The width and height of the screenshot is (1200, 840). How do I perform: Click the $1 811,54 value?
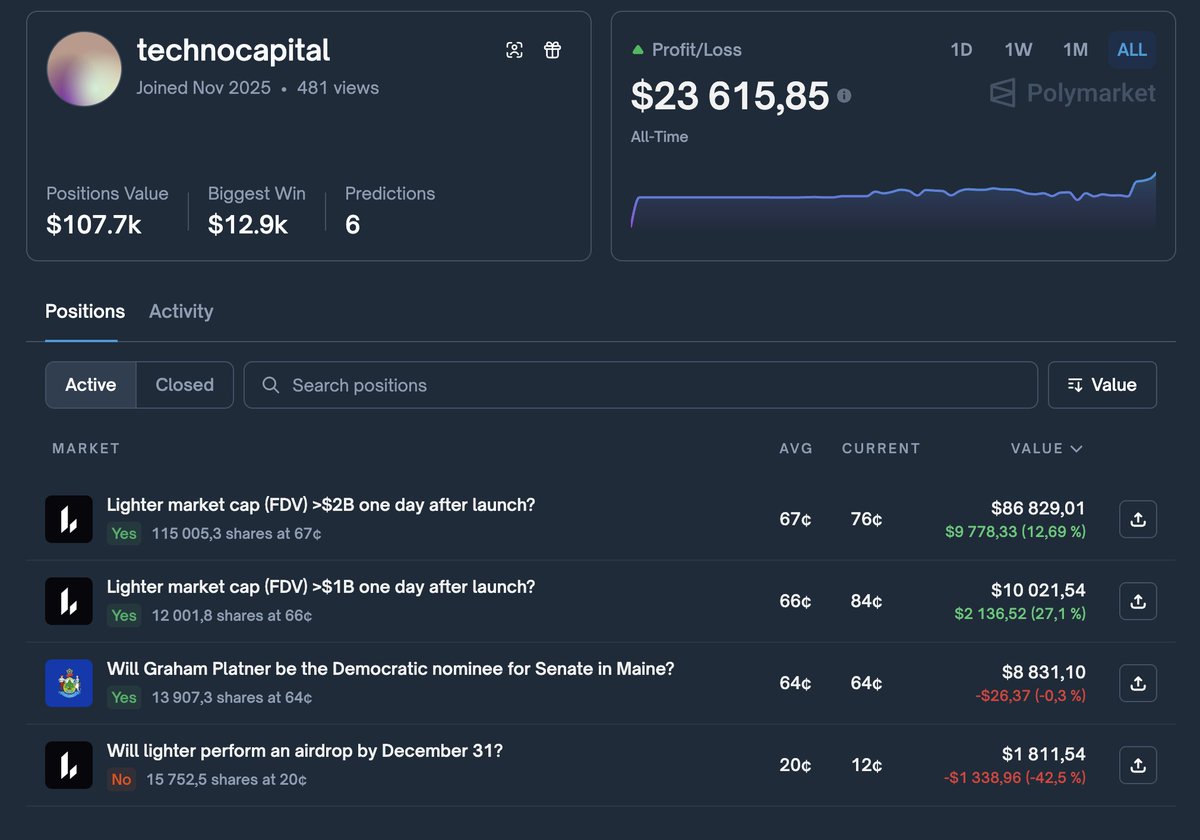coord(1043,754)
